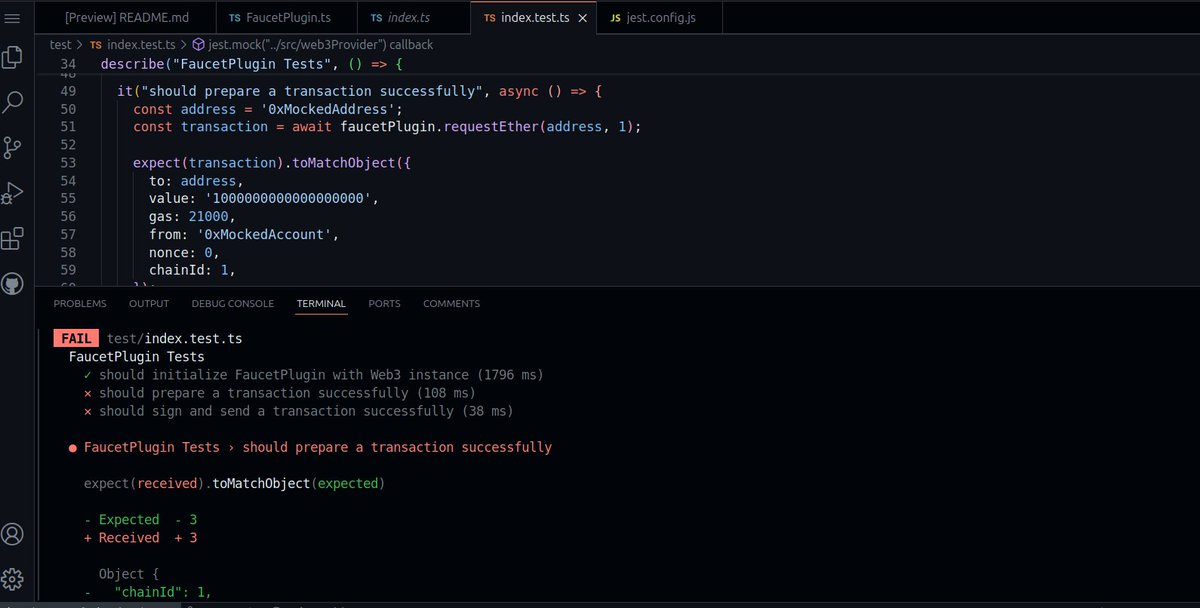The image size is (1200, 608).
Task: Open the Extensions view
Action: tap(13, 239)
